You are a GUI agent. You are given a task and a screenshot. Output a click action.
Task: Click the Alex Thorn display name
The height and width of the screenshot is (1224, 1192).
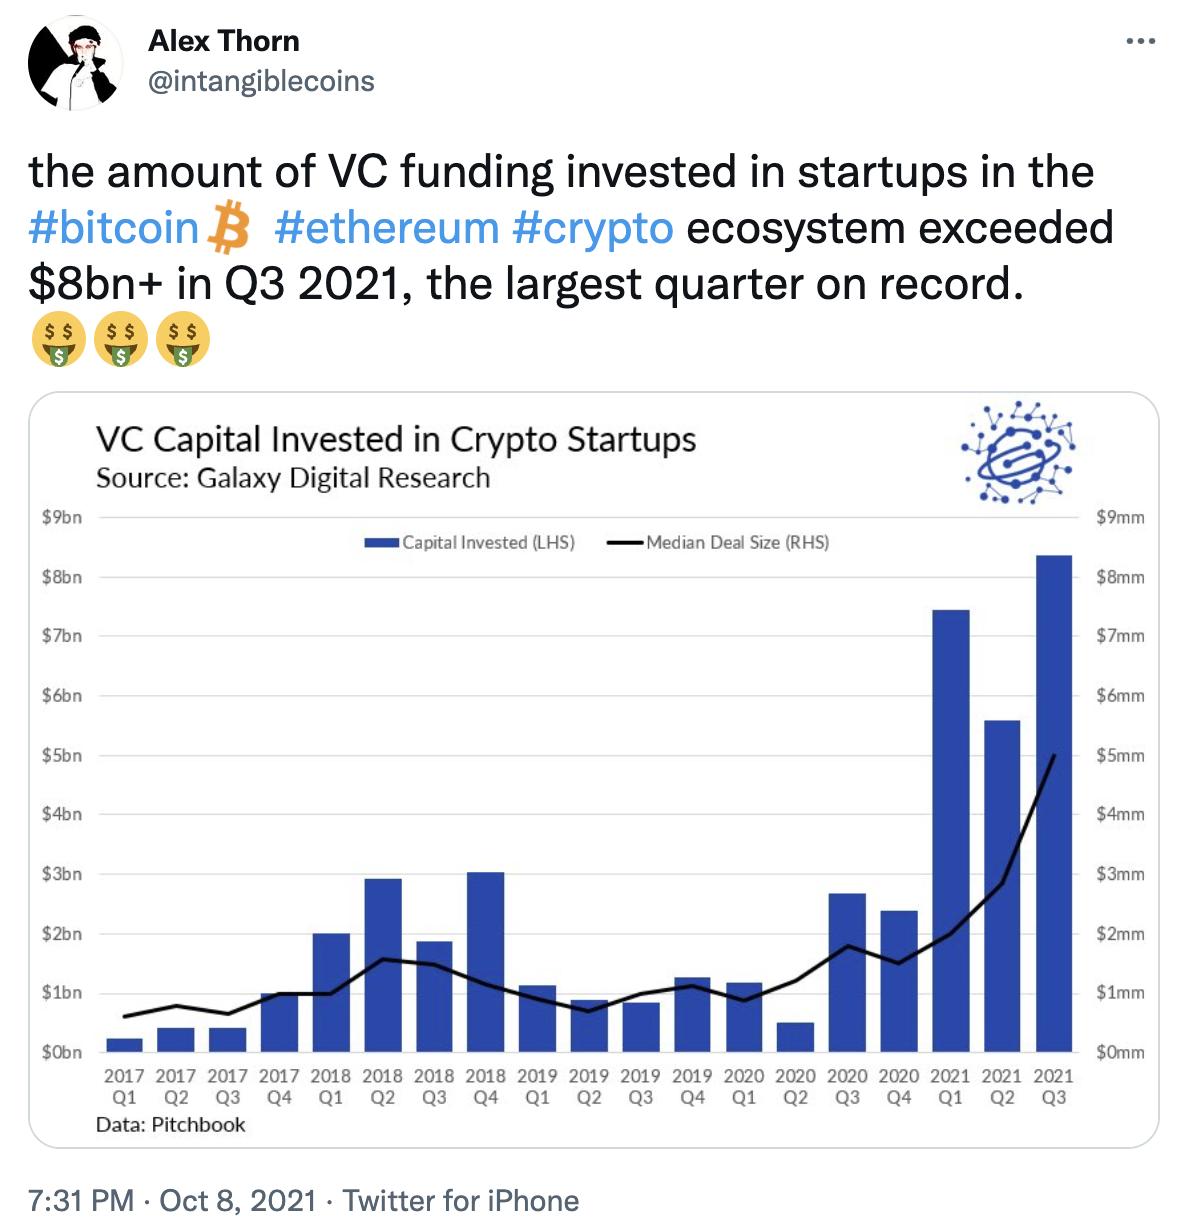click(224, 41)
